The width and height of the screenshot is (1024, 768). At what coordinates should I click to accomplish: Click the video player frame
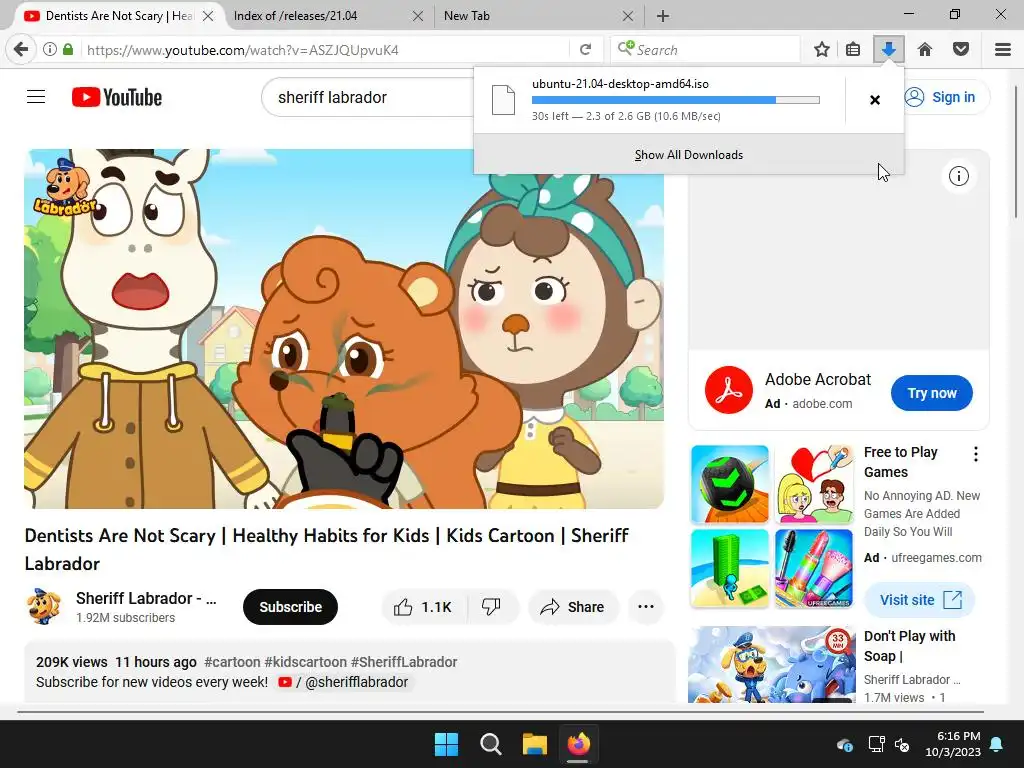(x=344, y=329)
